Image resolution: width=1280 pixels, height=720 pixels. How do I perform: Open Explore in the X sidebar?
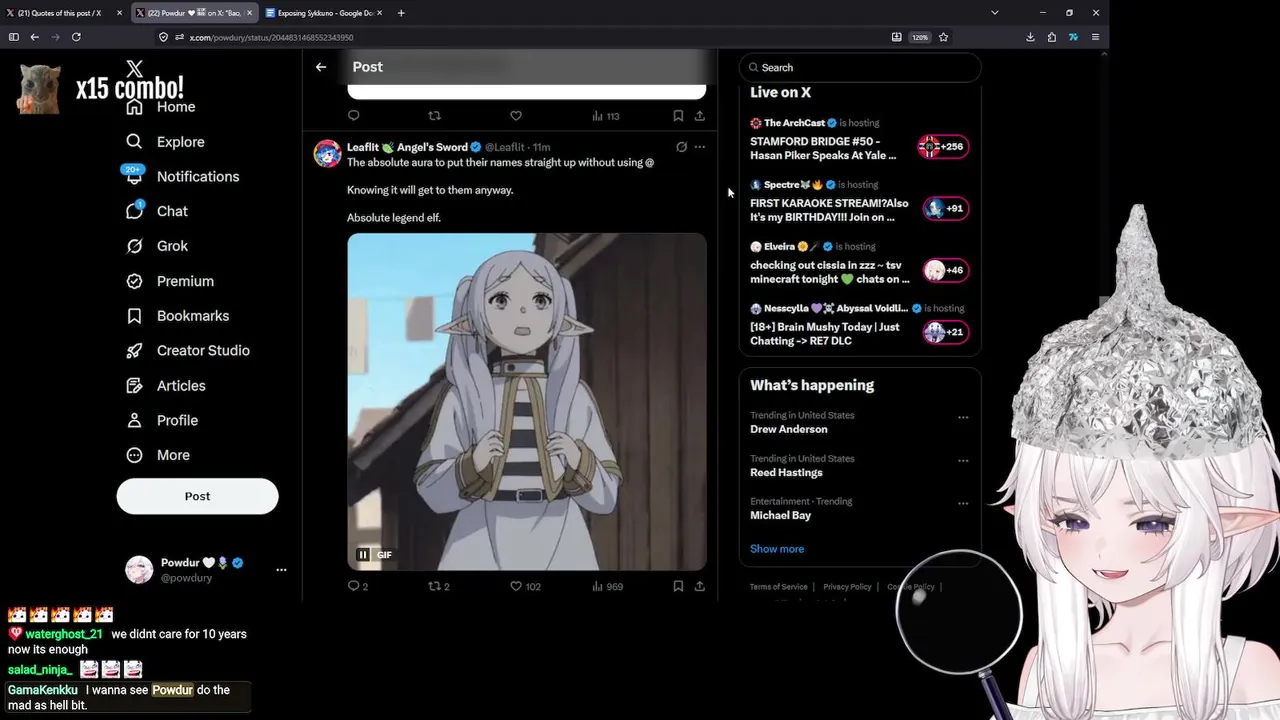166,142
